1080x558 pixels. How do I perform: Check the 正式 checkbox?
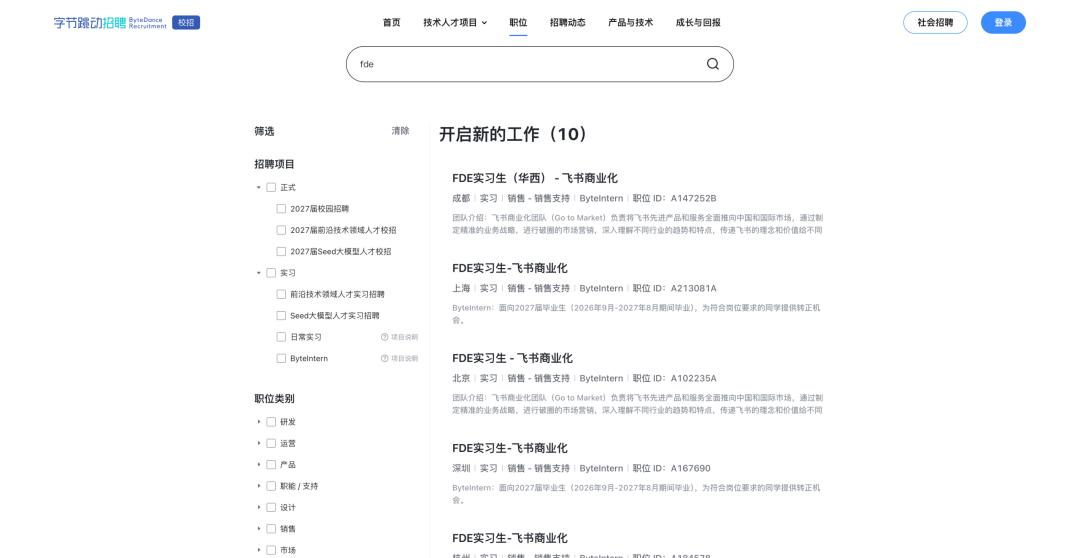[x=271, y=187]
